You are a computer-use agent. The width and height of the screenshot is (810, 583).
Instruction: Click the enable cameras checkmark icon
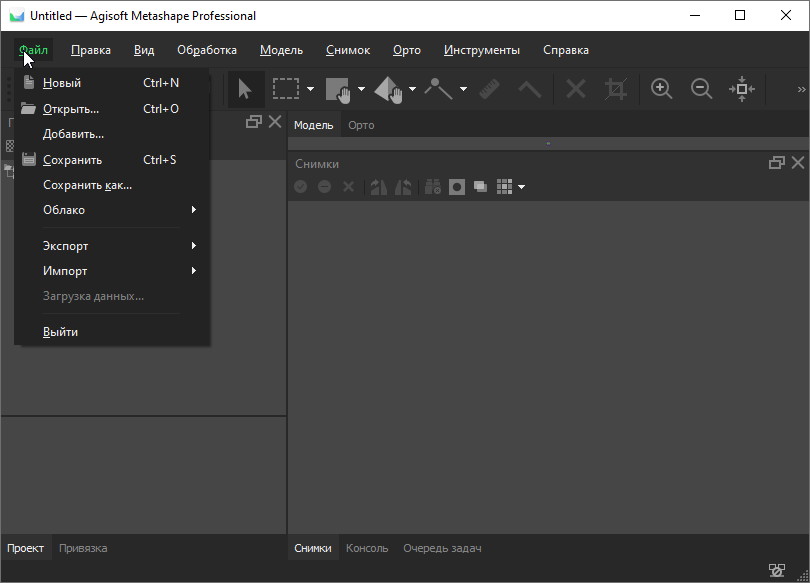(301, 186)
